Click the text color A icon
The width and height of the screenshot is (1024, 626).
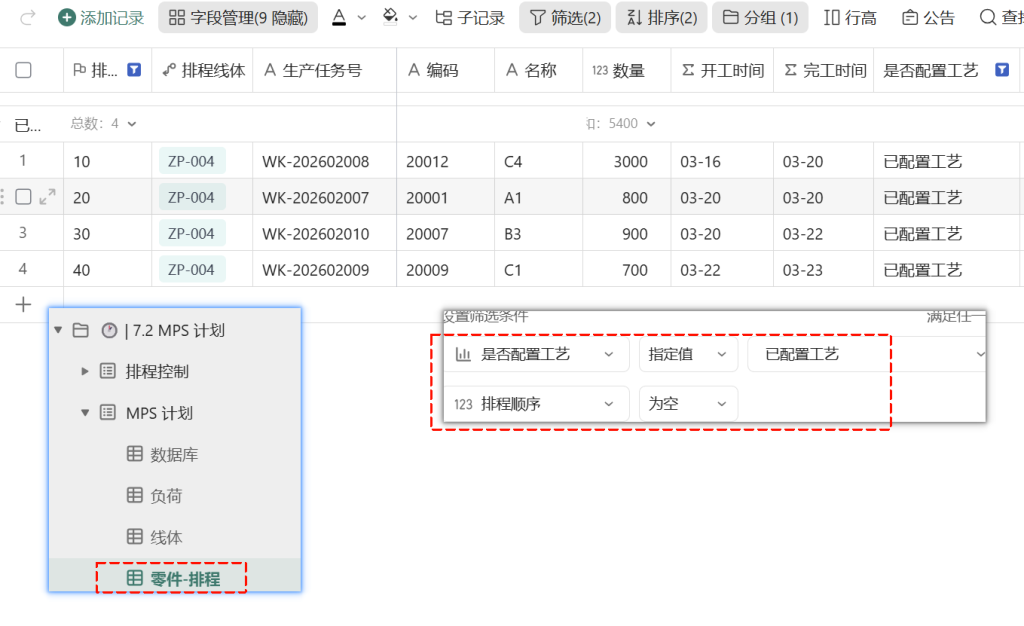coord(339,18)
